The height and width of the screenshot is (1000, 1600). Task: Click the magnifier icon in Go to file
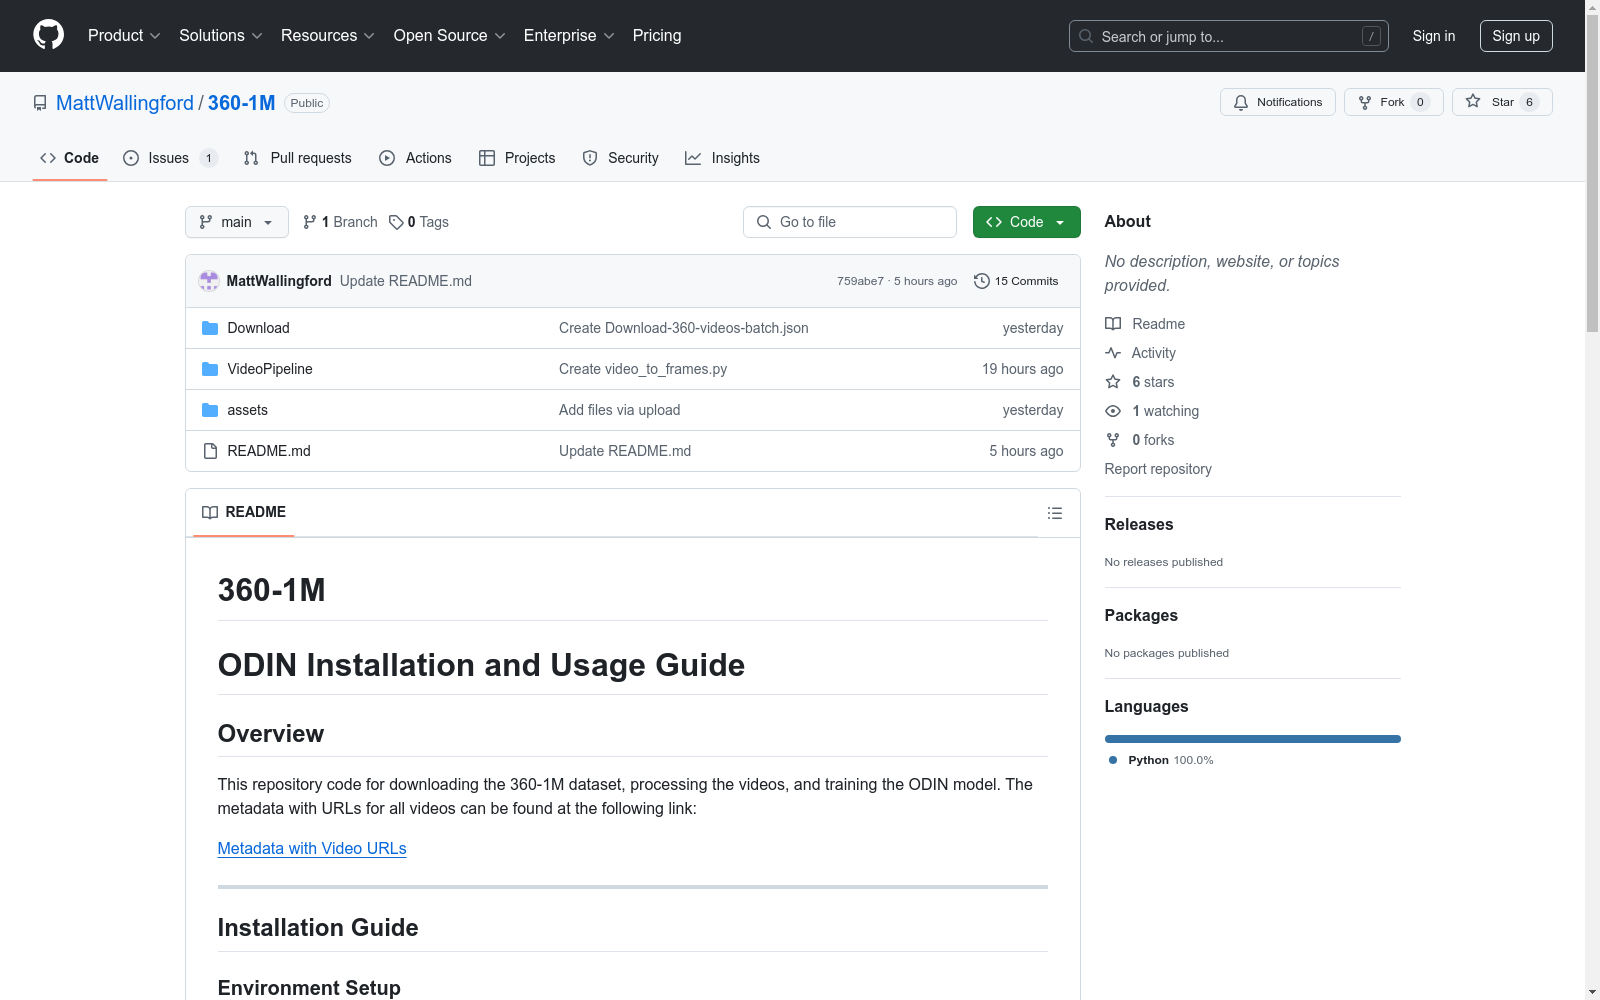click(764, 222)
